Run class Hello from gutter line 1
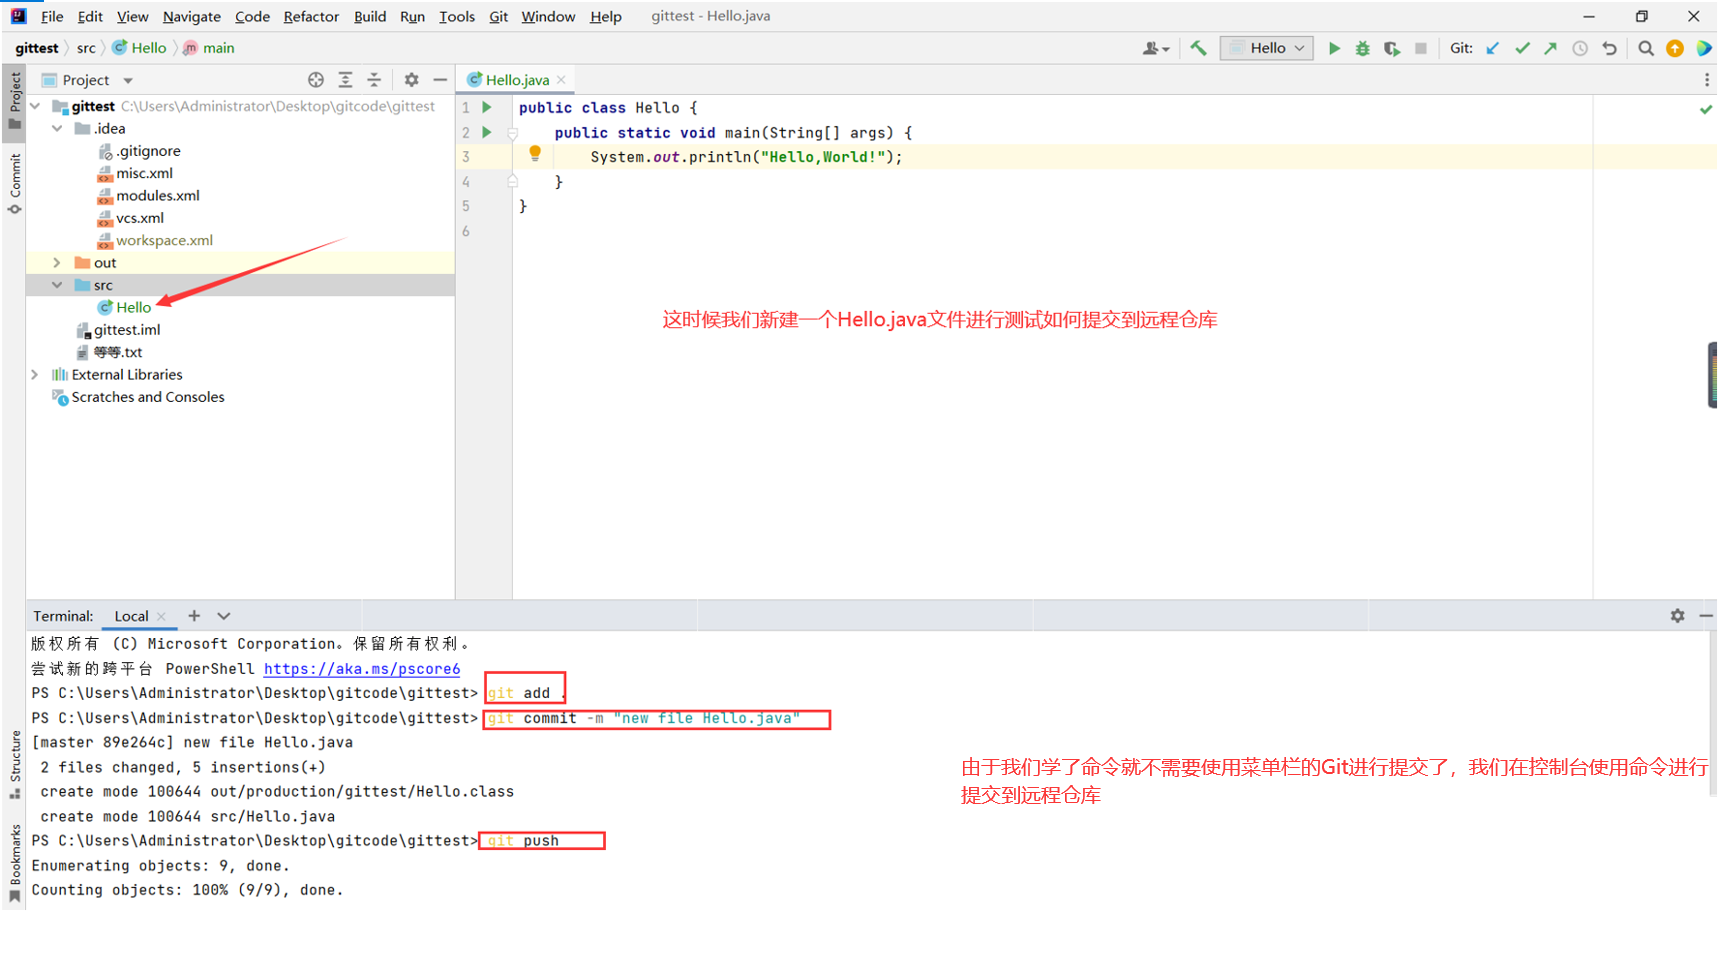This screenshot has height=966, width=1719. coord(487,107)
